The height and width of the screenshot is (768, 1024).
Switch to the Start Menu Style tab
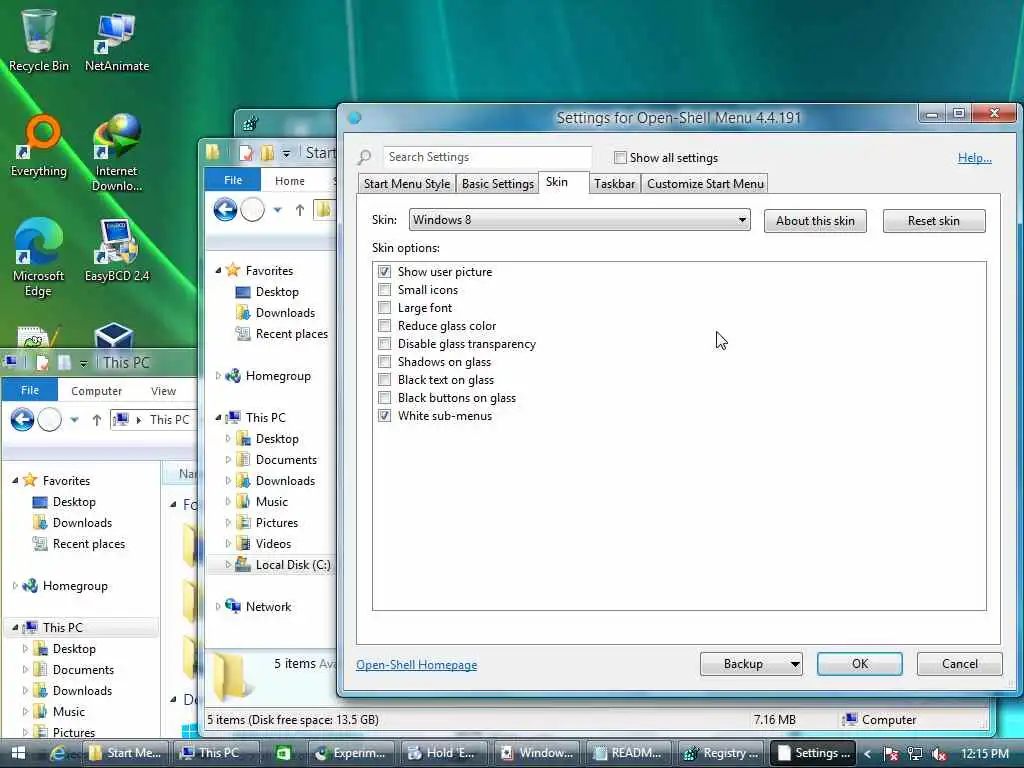click(x=407, y=184)
